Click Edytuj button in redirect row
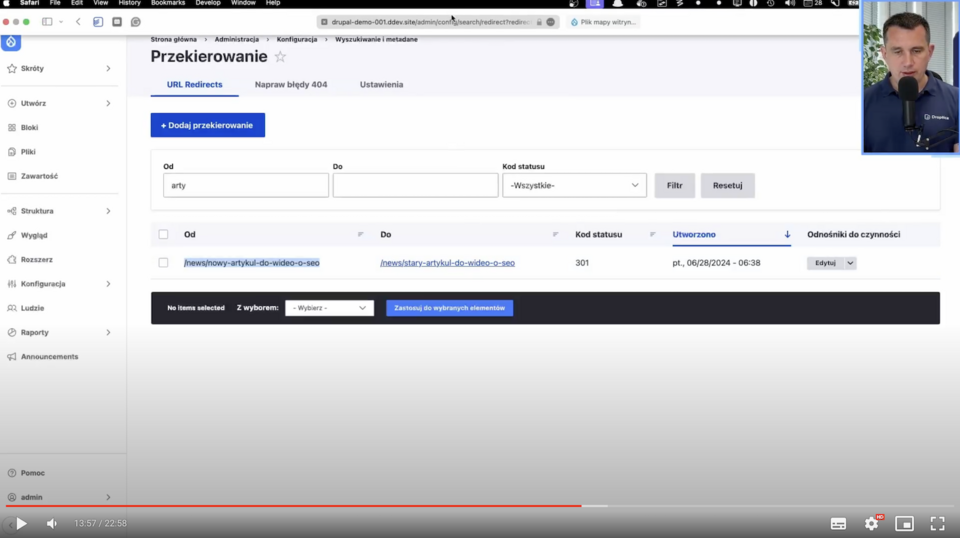Viewport: 960px width, 538px height. (x=825, y=263)
